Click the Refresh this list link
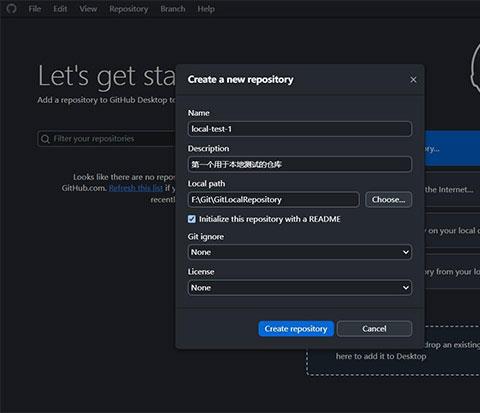Viewport: 480px width, 413px height. coord(136,188)
